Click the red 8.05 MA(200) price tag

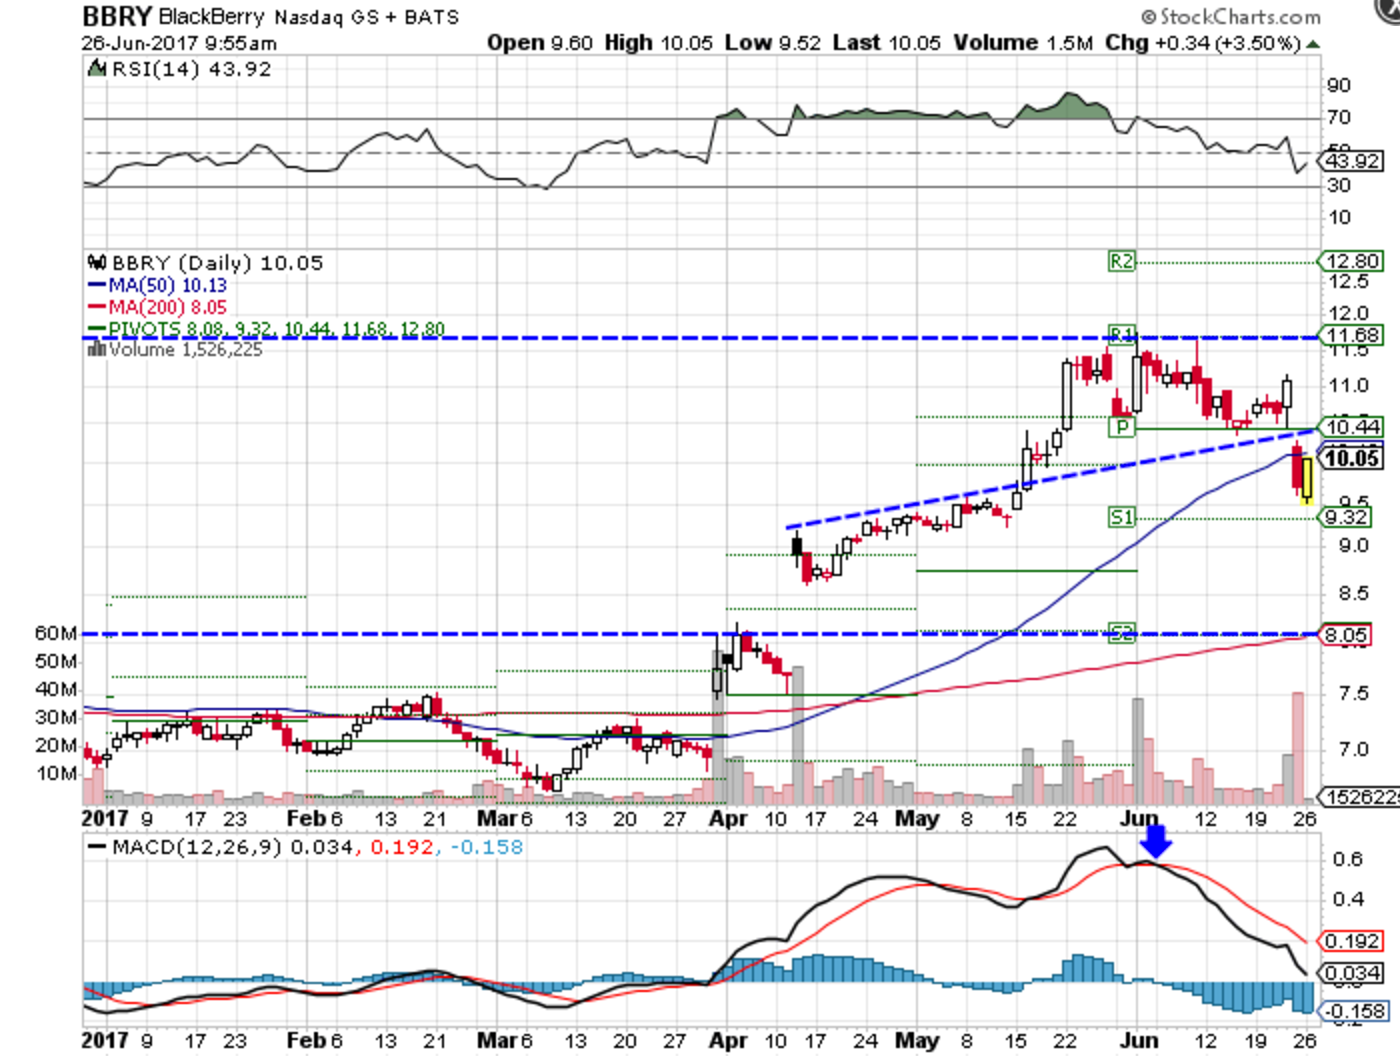(1346, 635)
